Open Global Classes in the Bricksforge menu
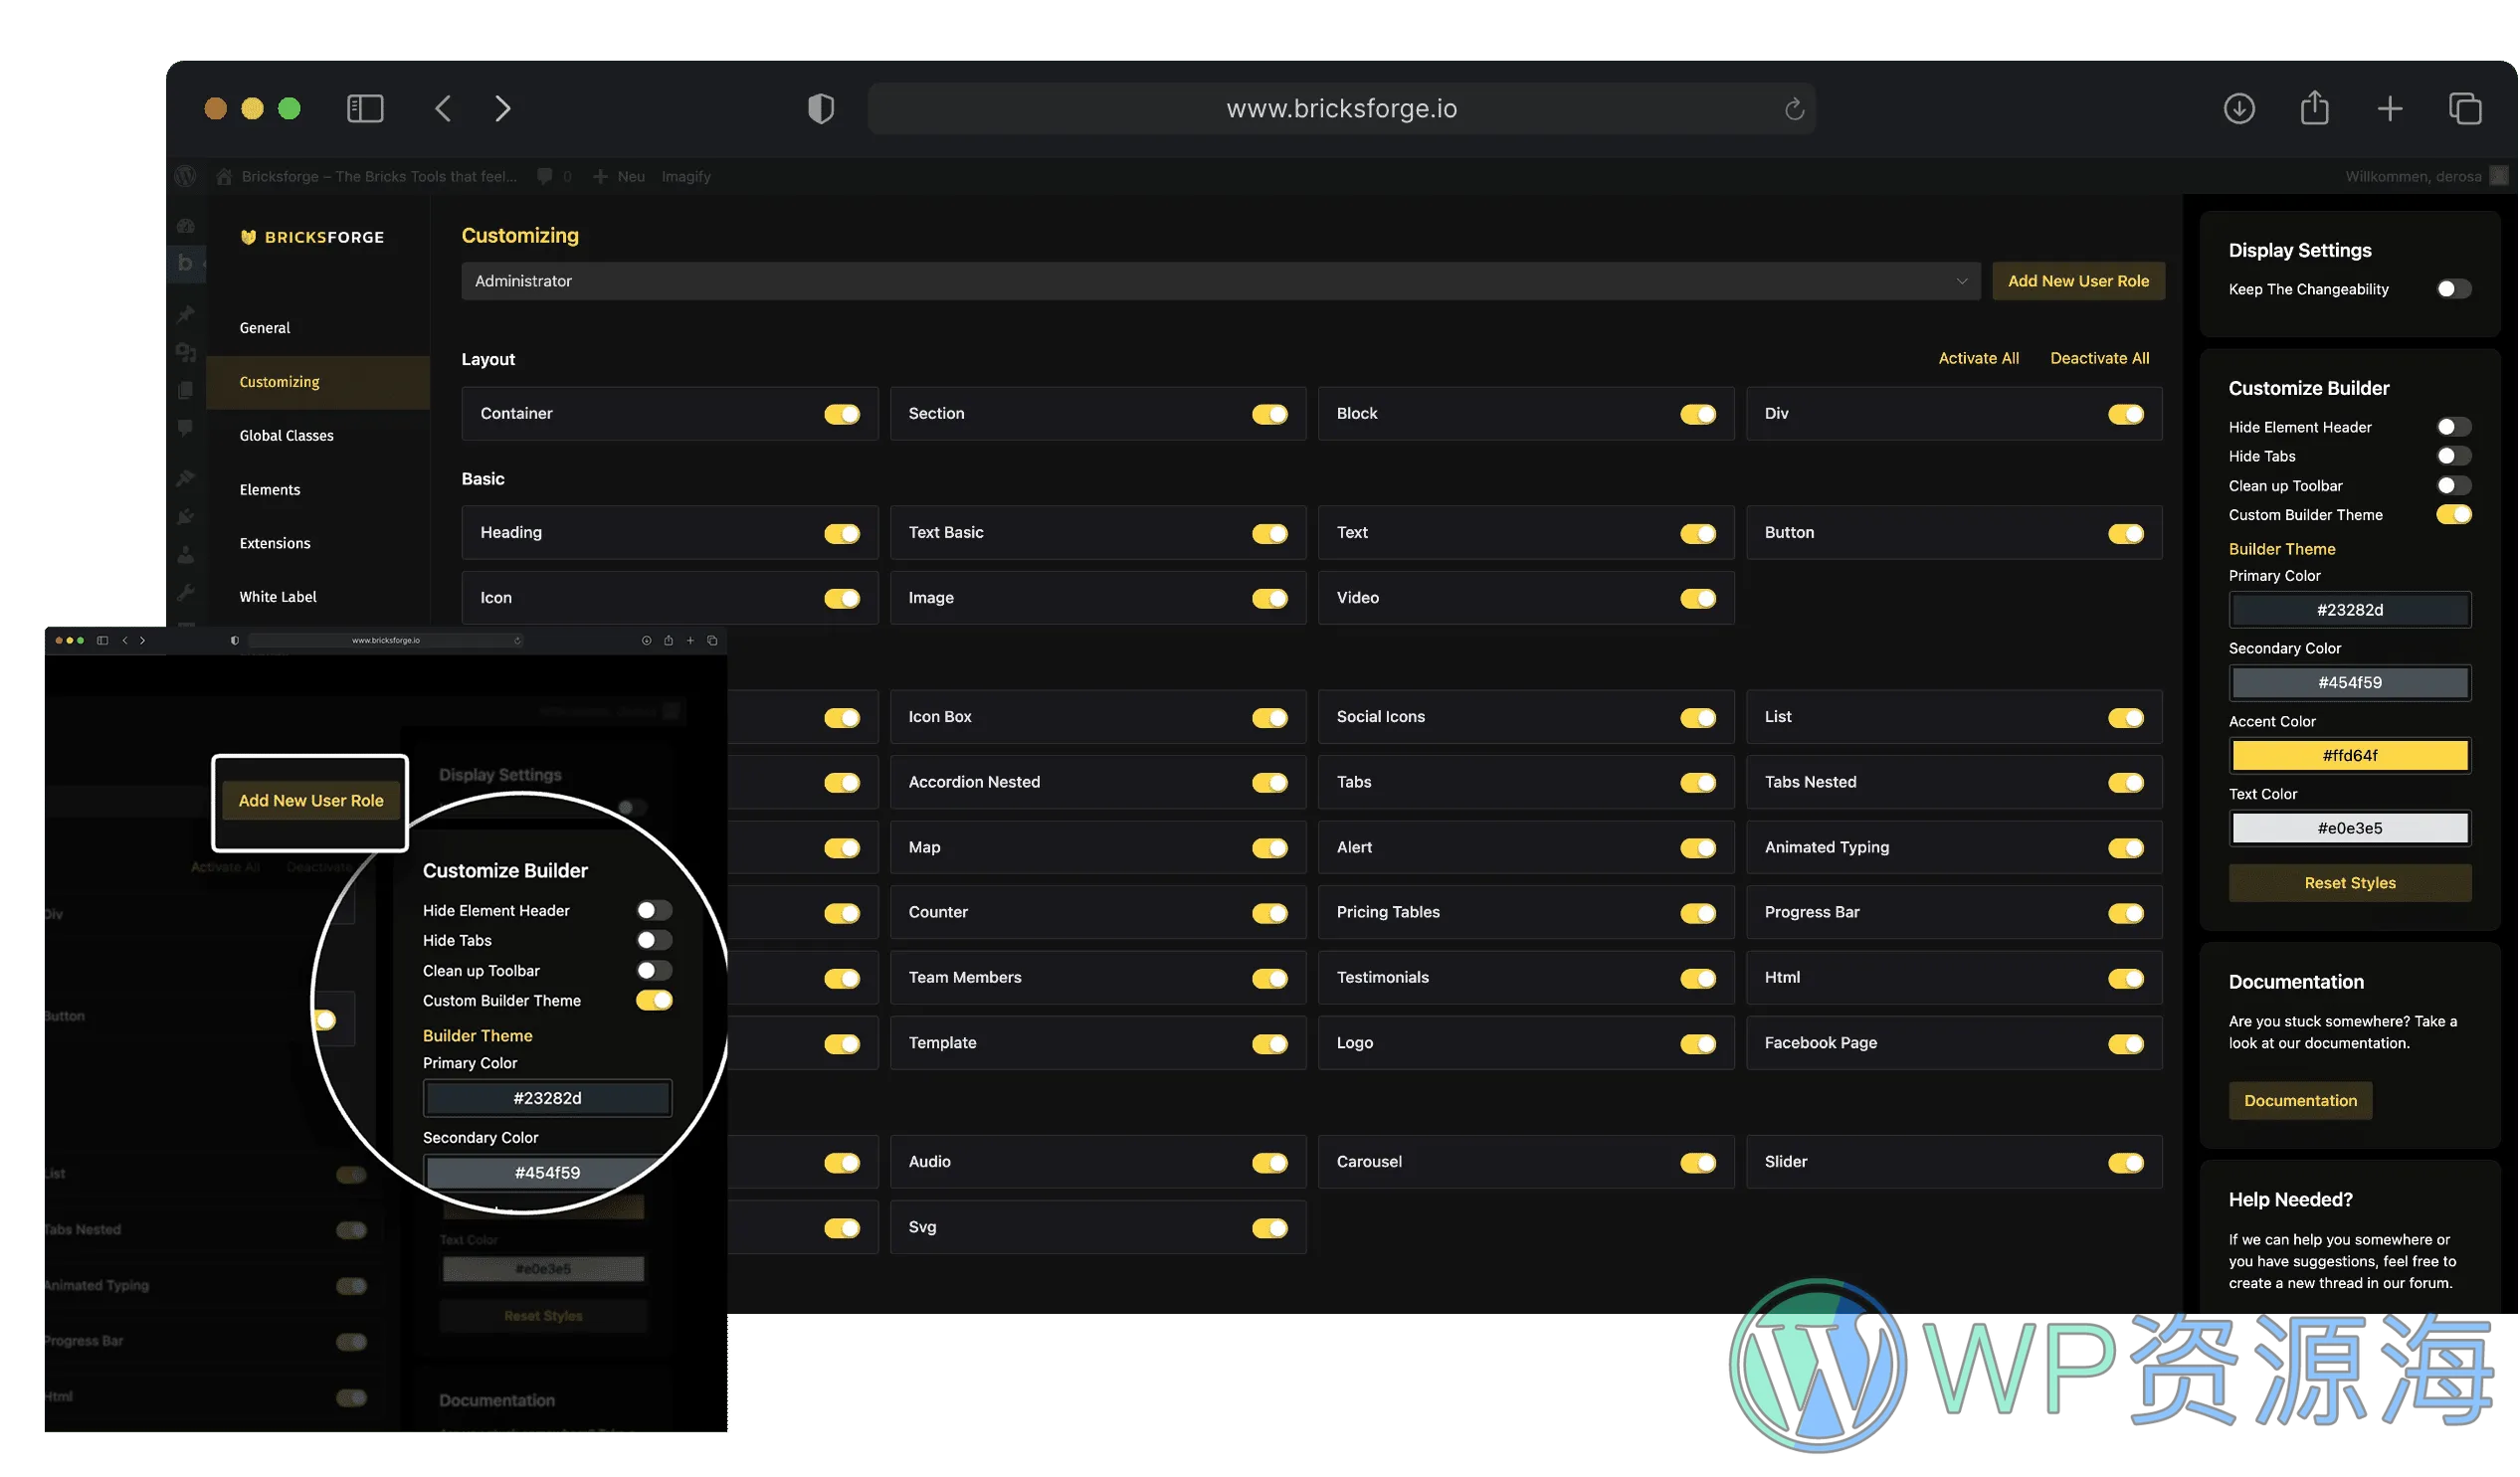This screenshot has height=1477, width=2520. [287, 436]
